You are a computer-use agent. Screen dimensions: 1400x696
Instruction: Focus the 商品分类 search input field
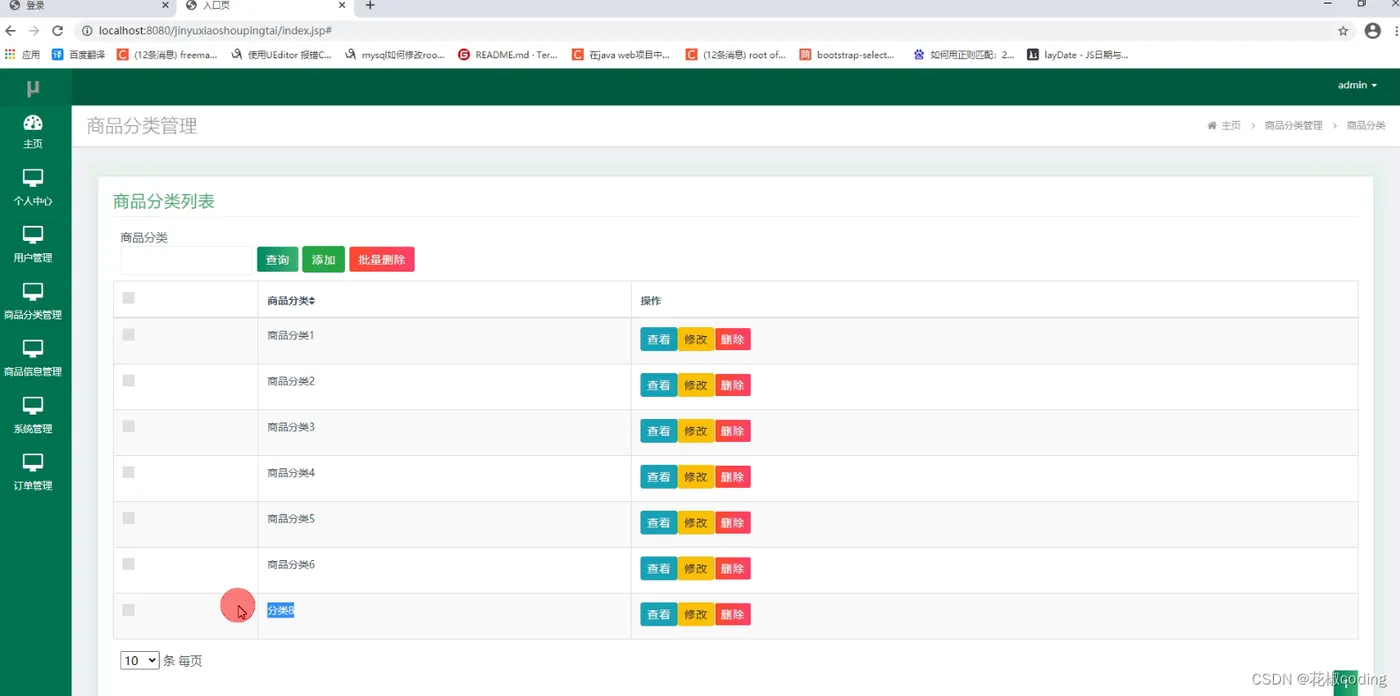click(187, 260)
